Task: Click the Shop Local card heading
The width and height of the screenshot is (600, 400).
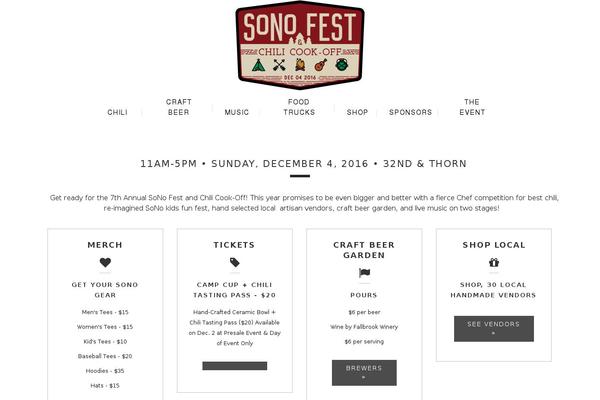Action: tap(494, 245)
